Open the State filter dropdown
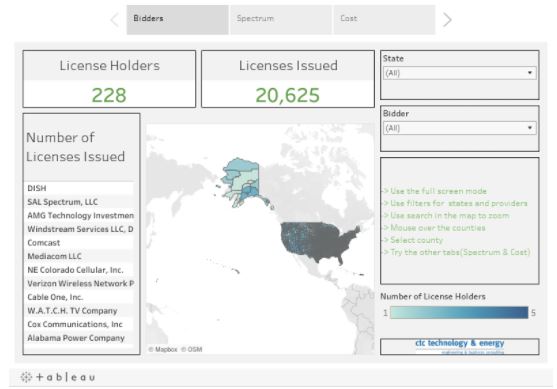Screen dimensions: 557x389 (460, 73)
